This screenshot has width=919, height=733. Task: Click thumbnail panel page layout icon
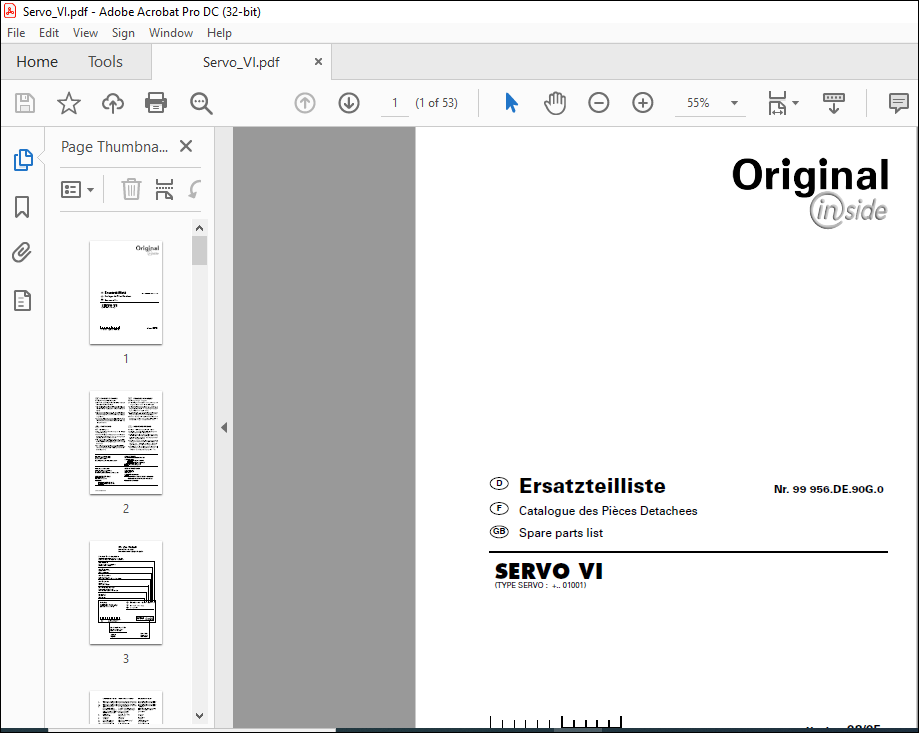[x=164, y=189]
